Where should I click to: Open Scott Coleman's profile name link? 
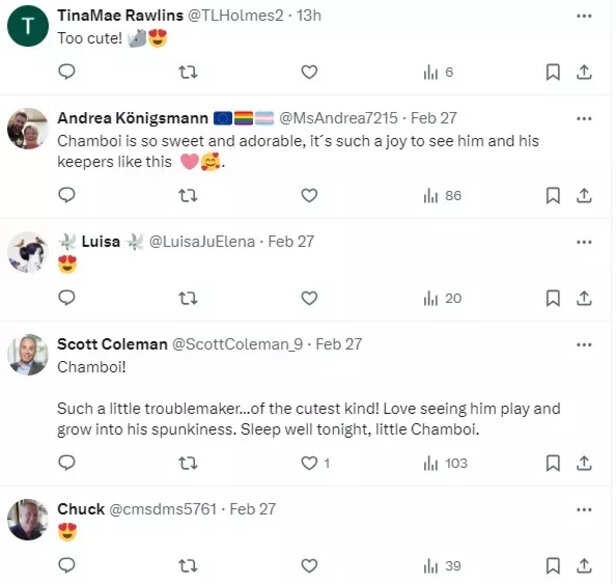112,344
